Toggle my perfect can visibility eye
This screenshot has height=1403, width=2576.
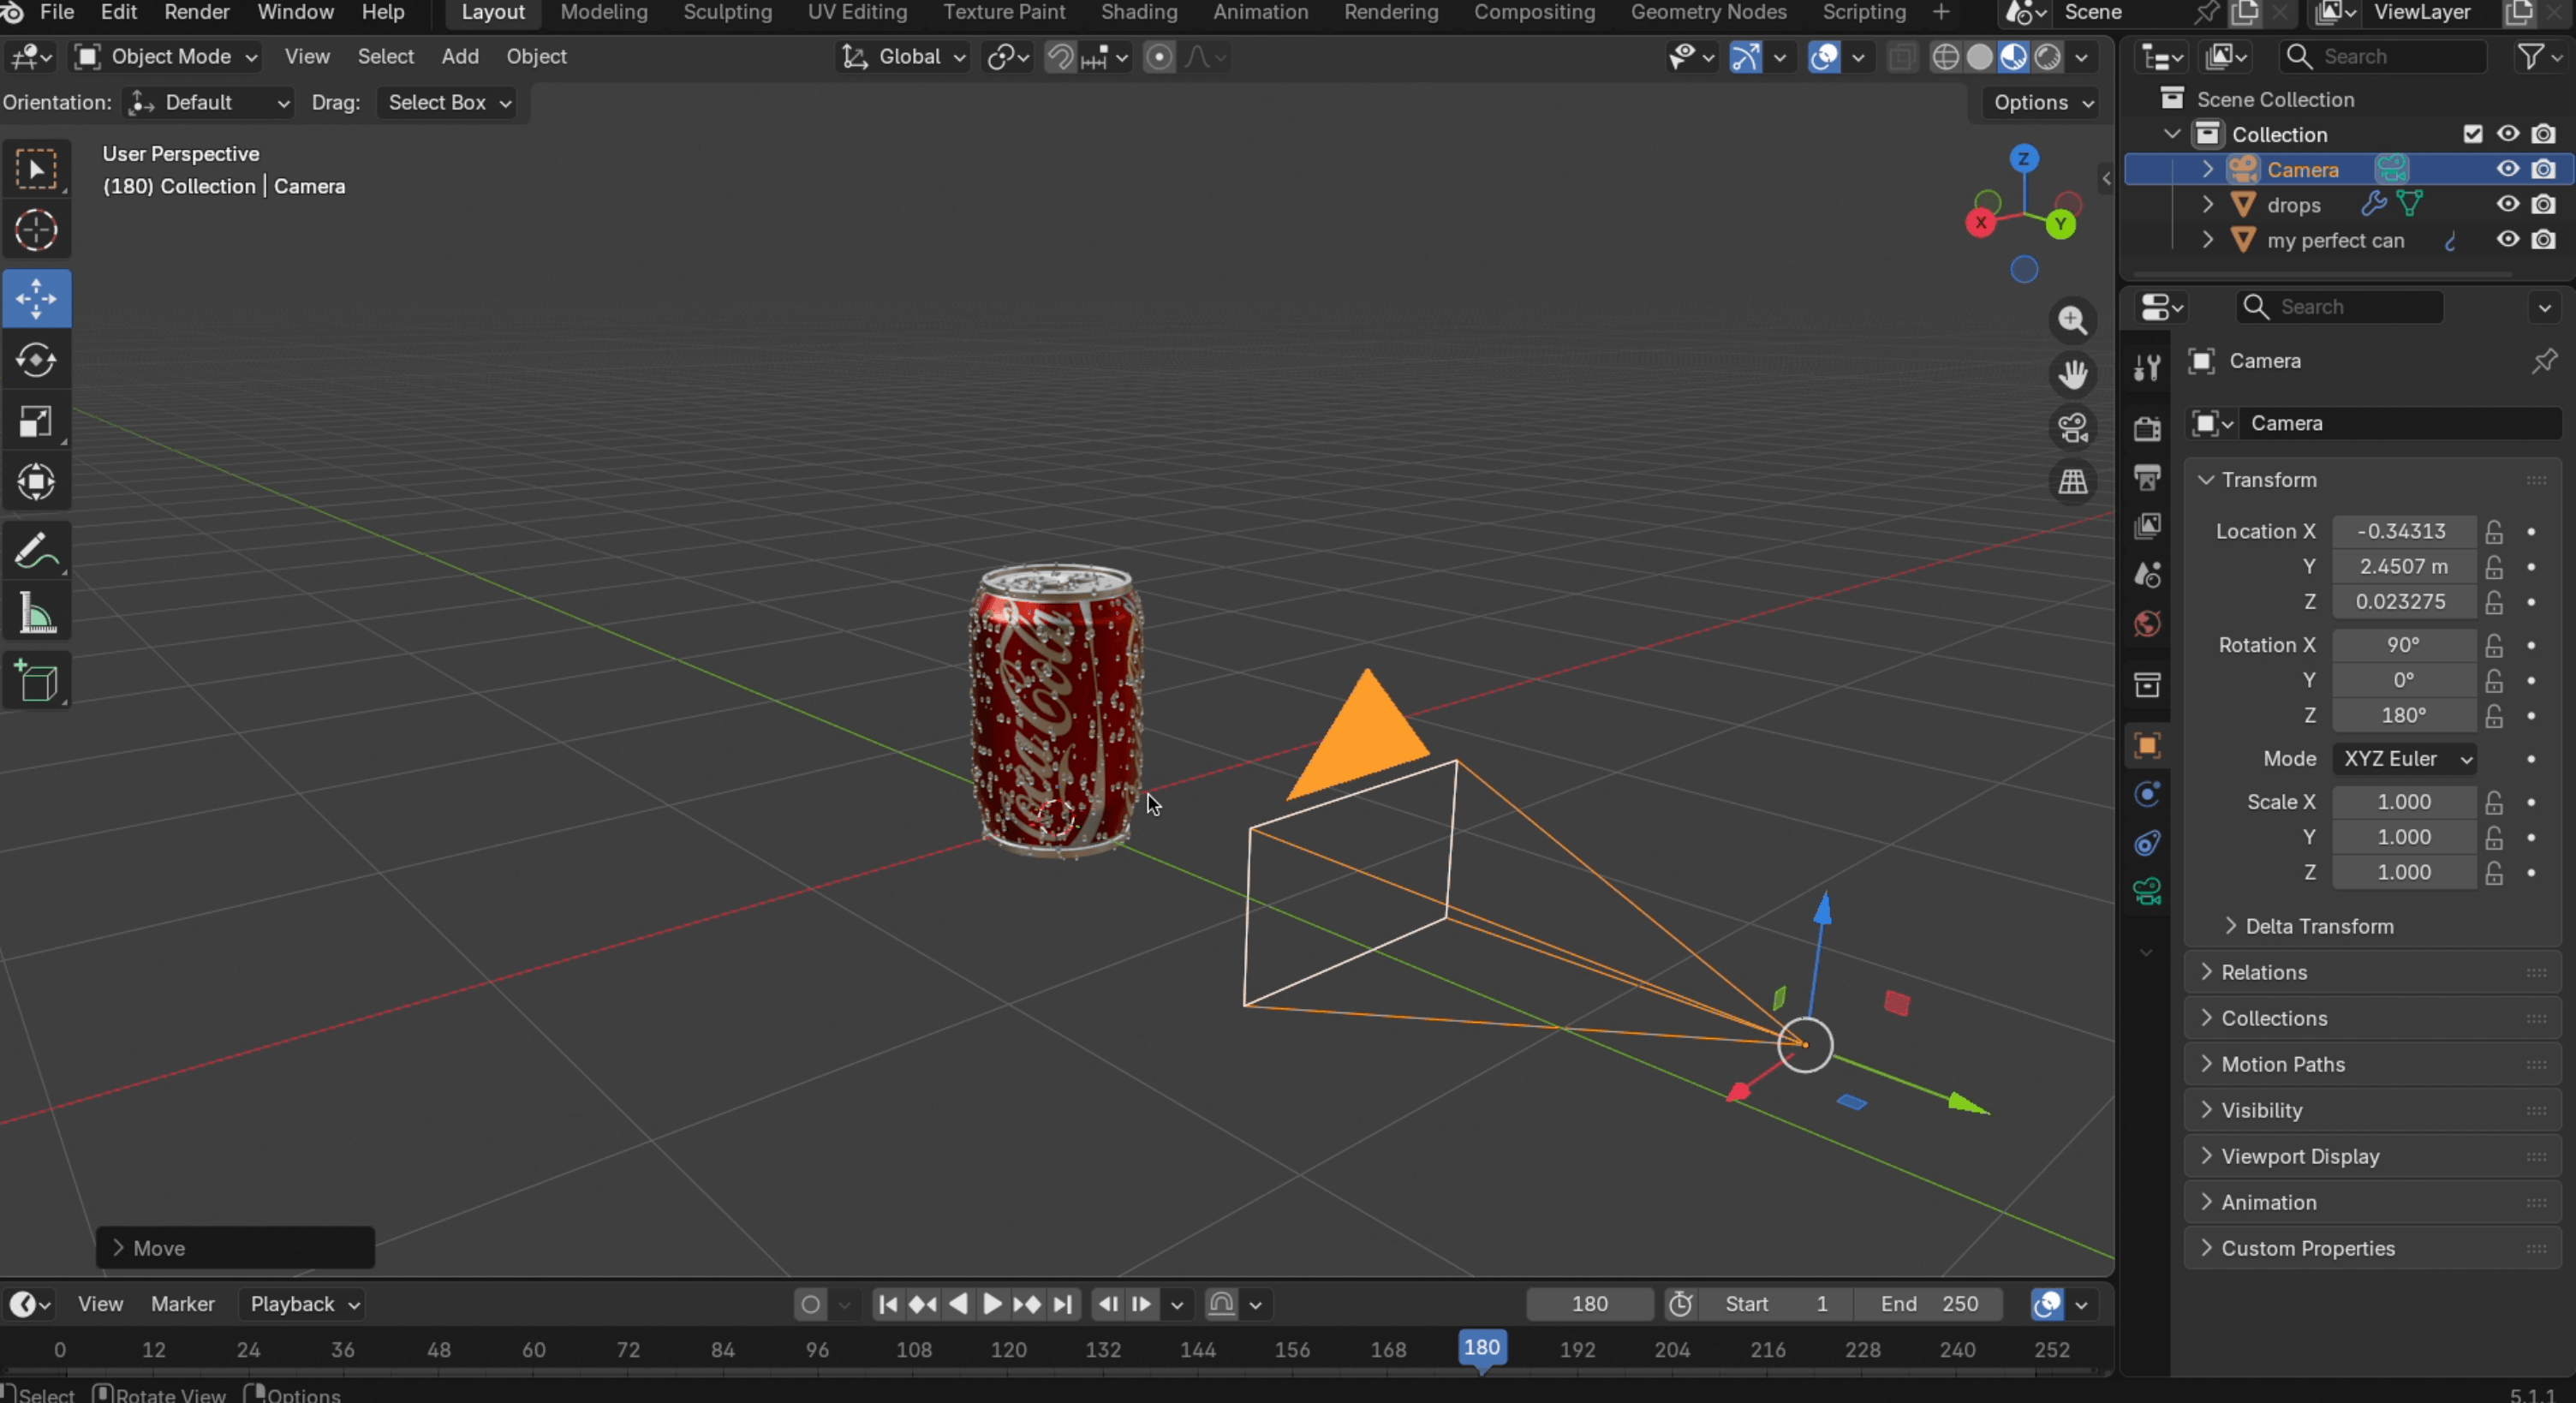pos(2507,240)
